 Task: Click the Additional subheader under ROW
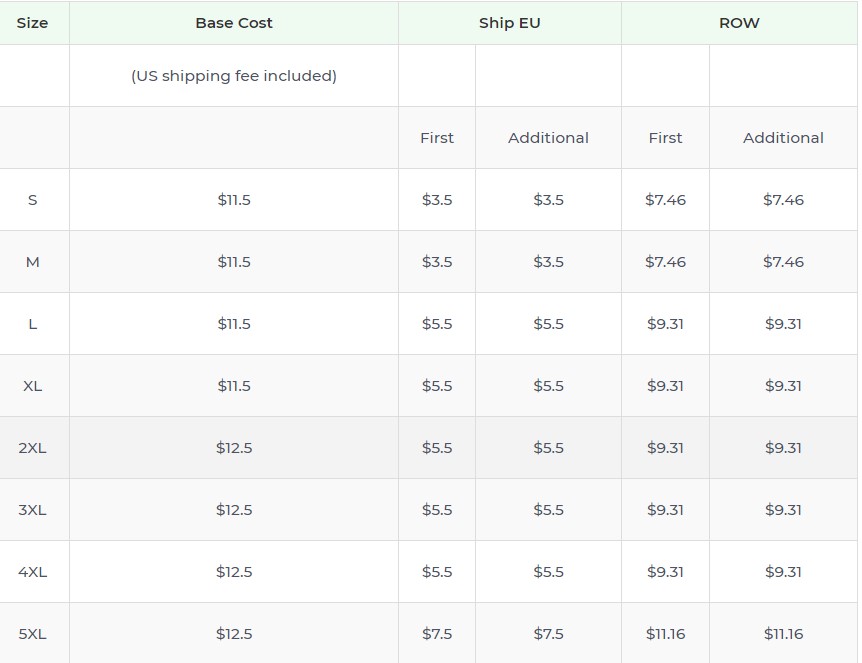783,138
